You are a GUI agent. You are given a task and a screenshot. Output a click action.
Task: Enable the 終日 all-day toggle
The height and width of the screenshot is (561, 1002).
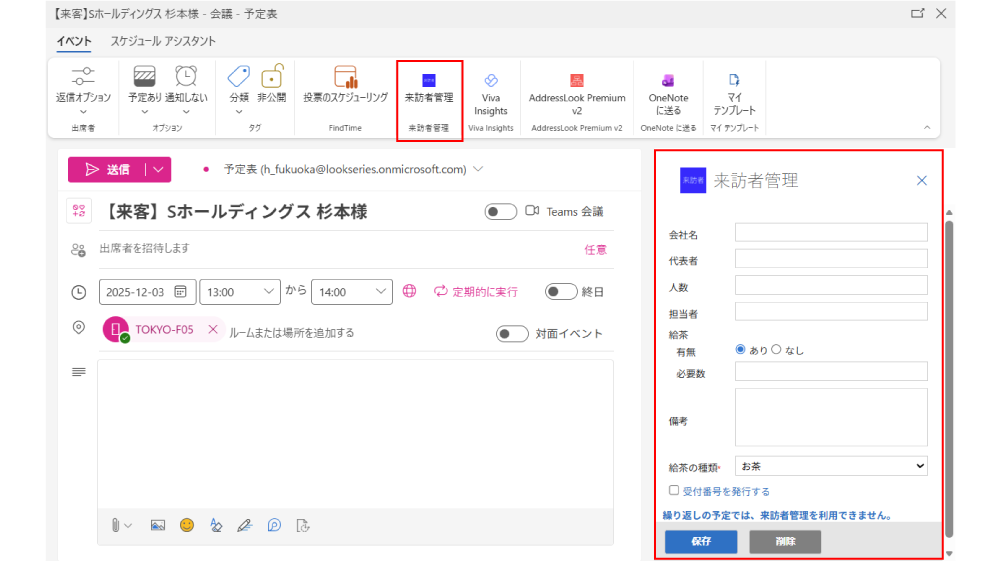561,292
